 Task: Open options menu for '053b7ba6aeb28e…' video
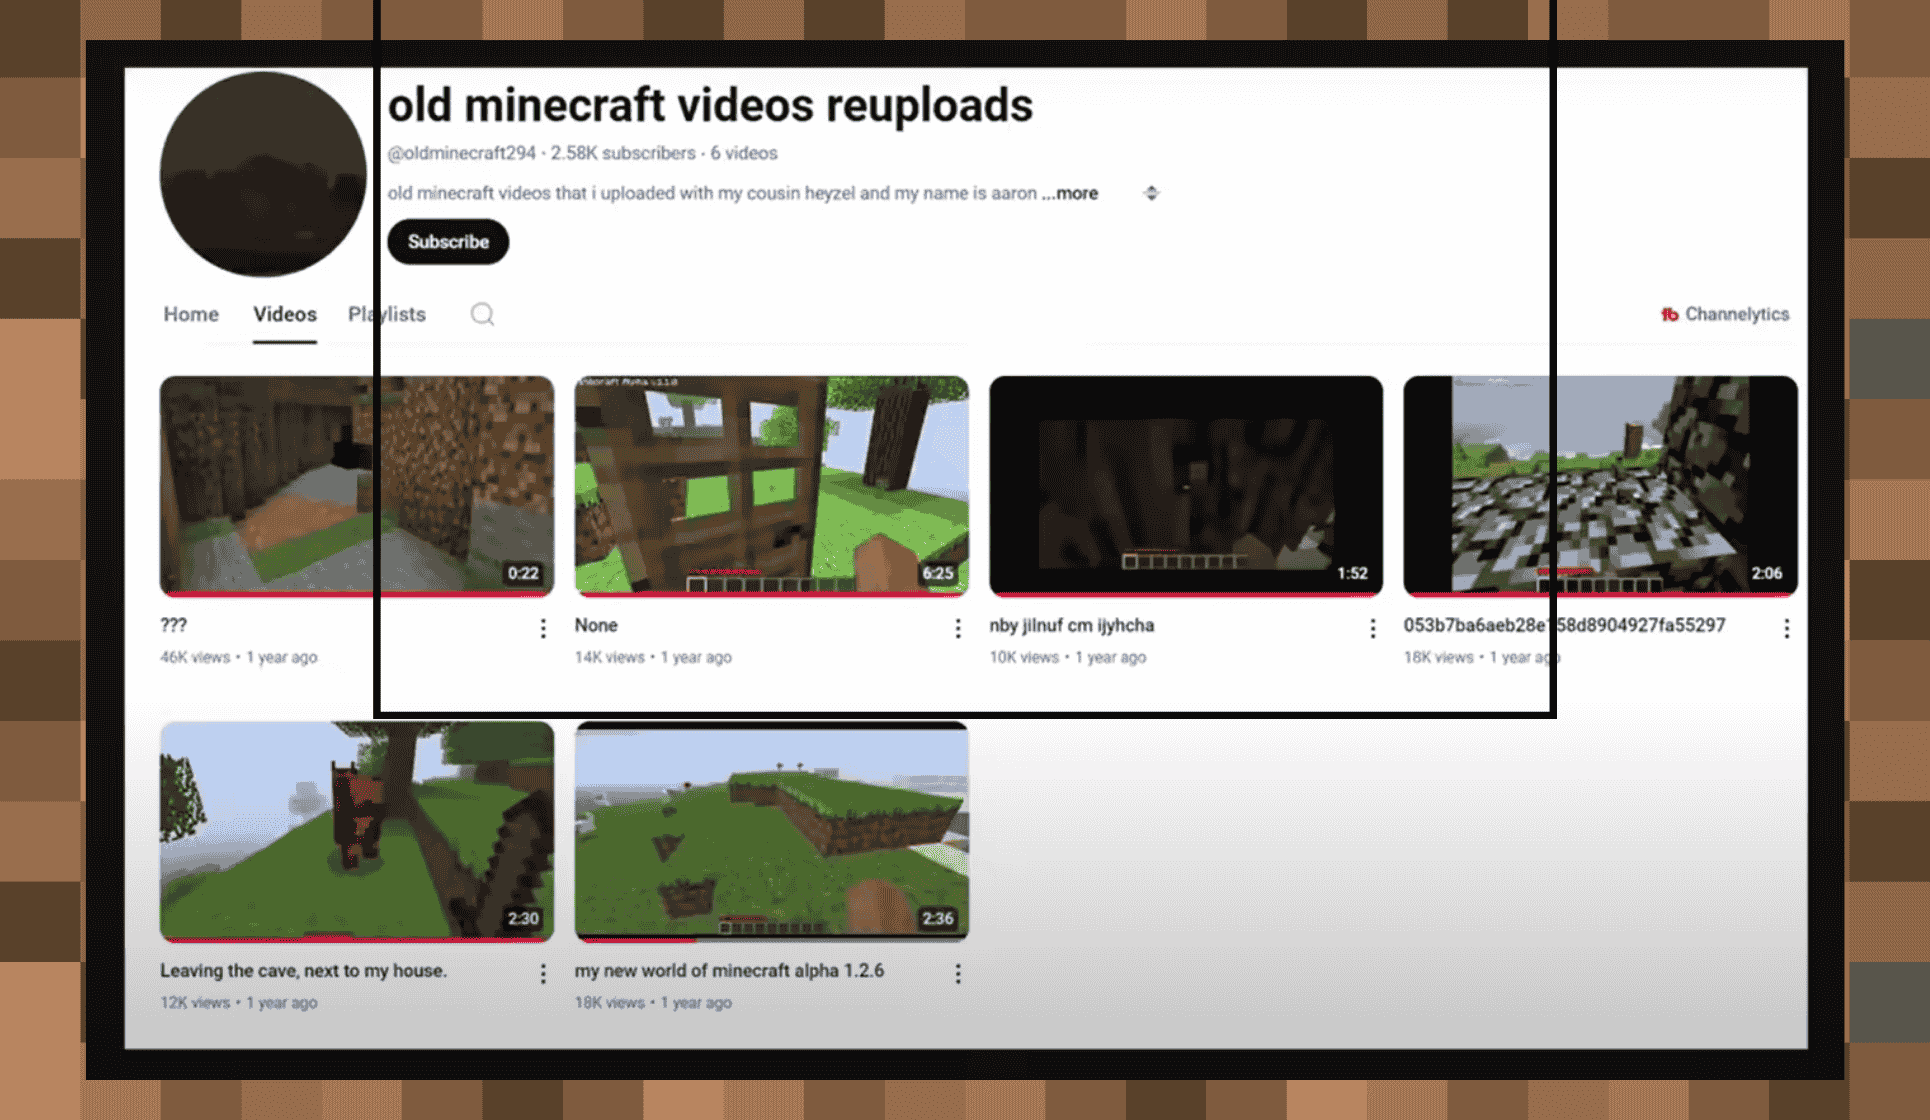pos(1787,628)
